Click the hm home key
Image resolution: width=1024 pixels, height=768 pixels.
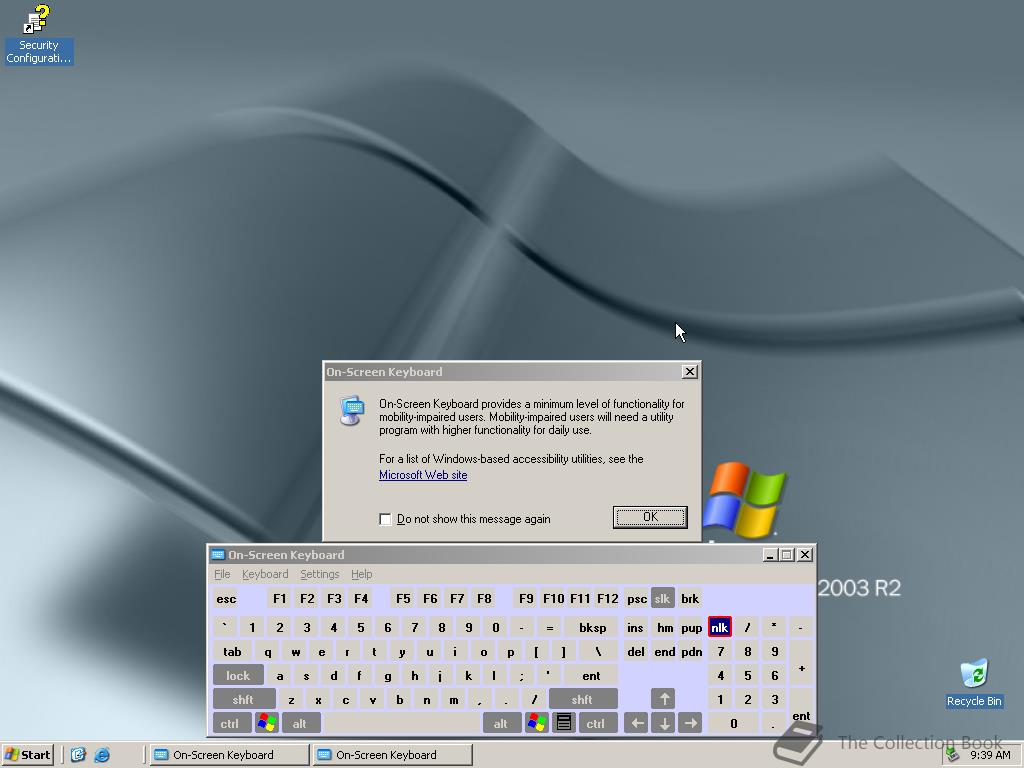tap(664, 627)
